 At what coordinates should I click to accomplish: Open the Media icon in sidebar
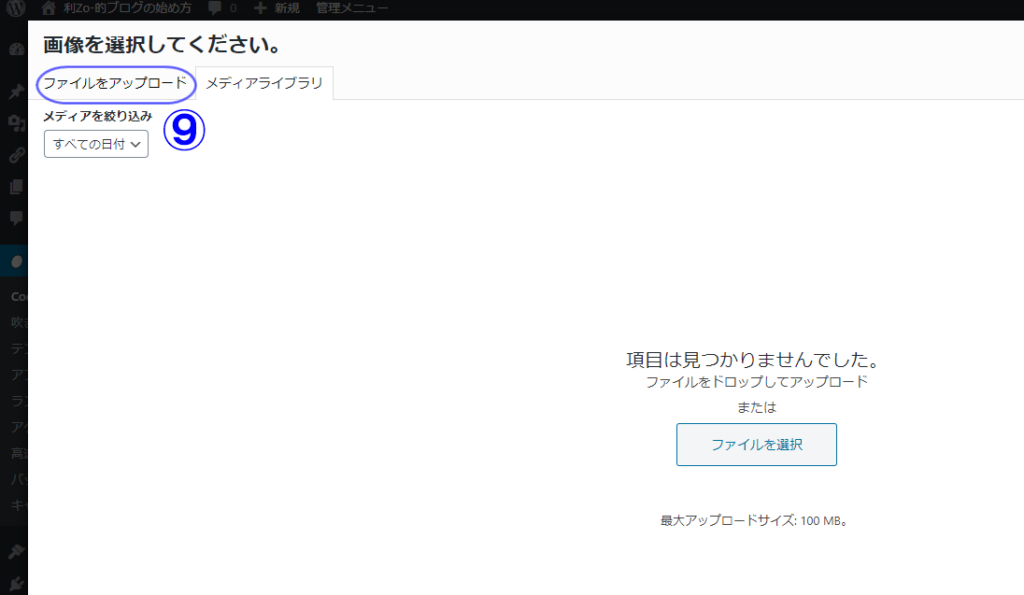click(x=16, y=123)
